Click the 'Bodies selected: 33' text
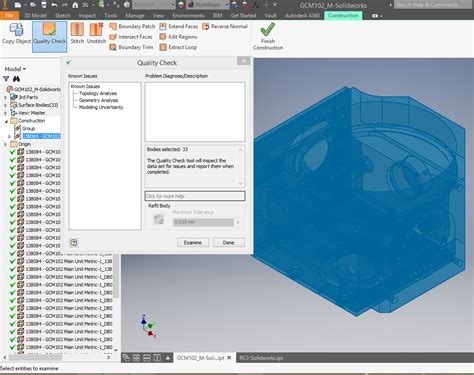 pyautogui.click(x=167, y=149)
